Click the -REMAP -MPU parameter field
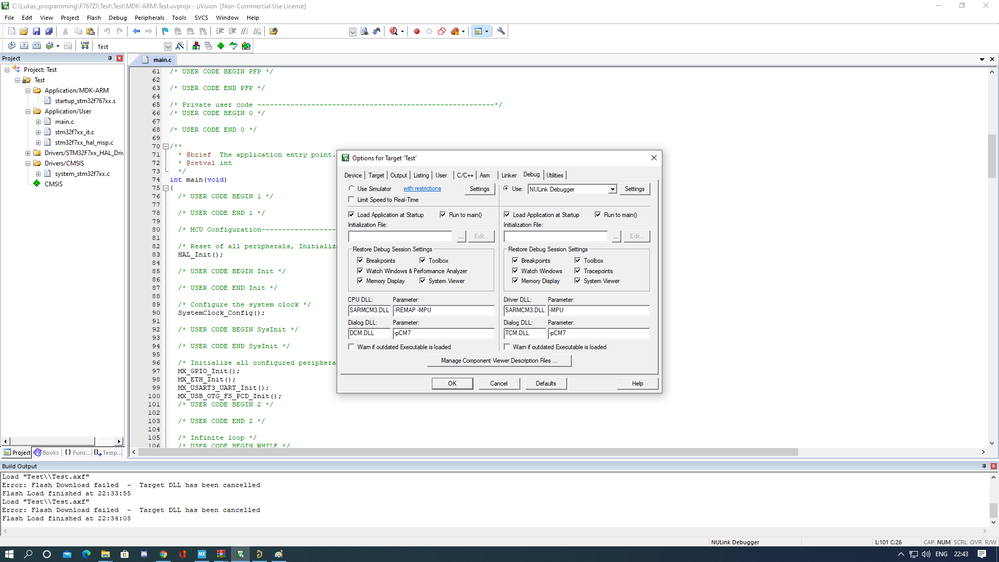This screenshot has height=562, width=999. pyautogui.click(x=443, y=310)
